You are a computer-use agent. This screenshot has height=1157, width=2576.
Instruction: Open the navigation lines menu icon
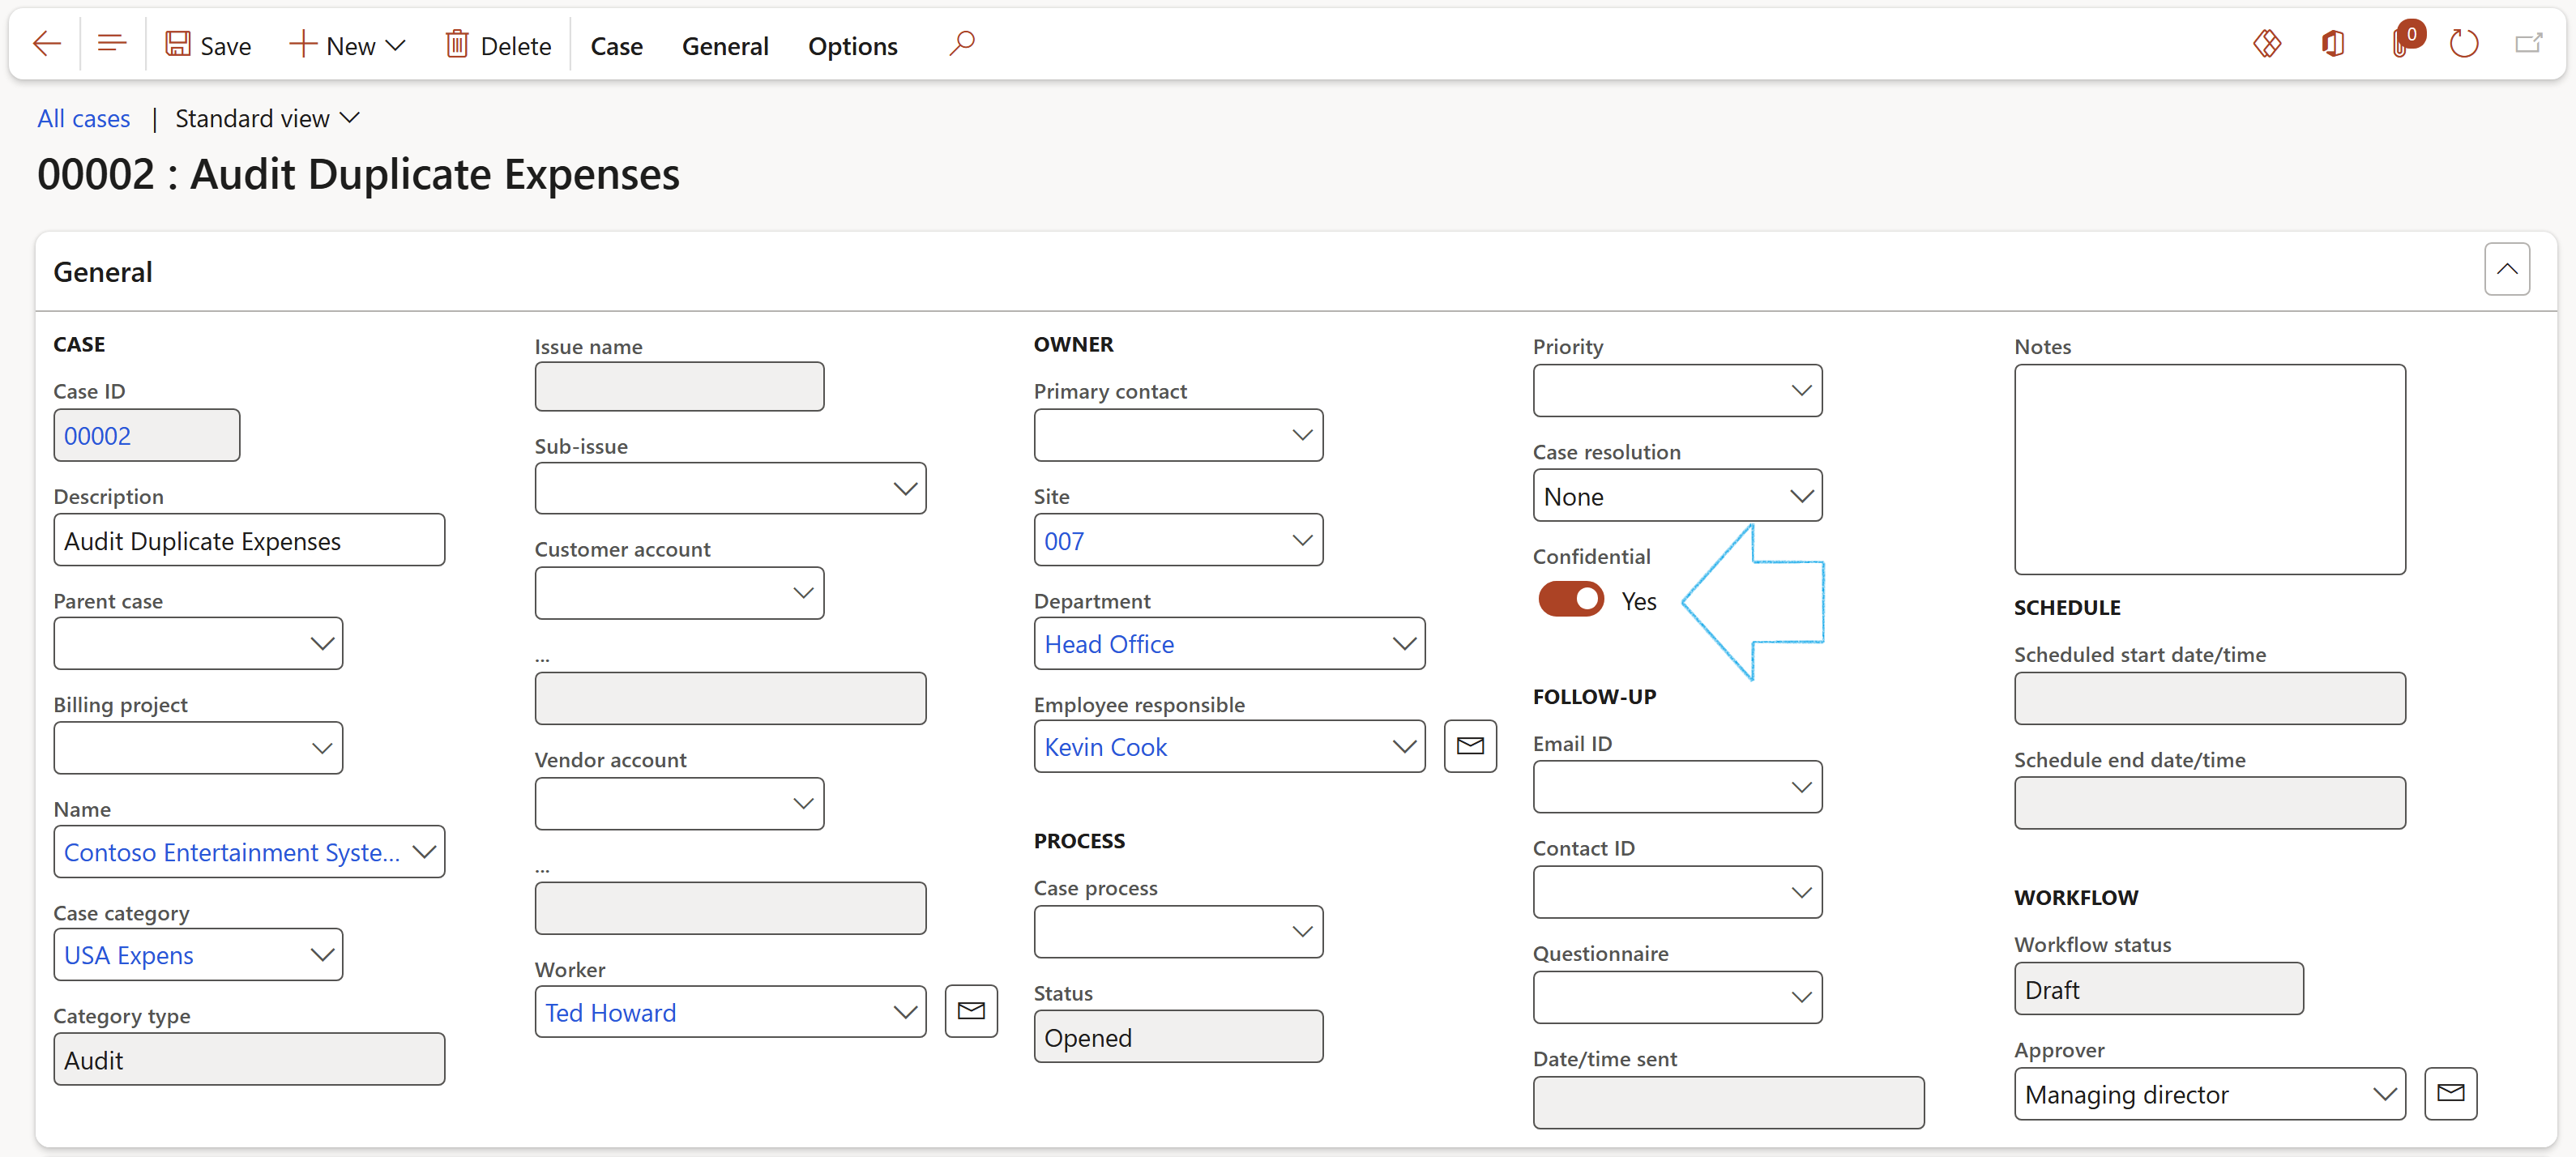111,44
